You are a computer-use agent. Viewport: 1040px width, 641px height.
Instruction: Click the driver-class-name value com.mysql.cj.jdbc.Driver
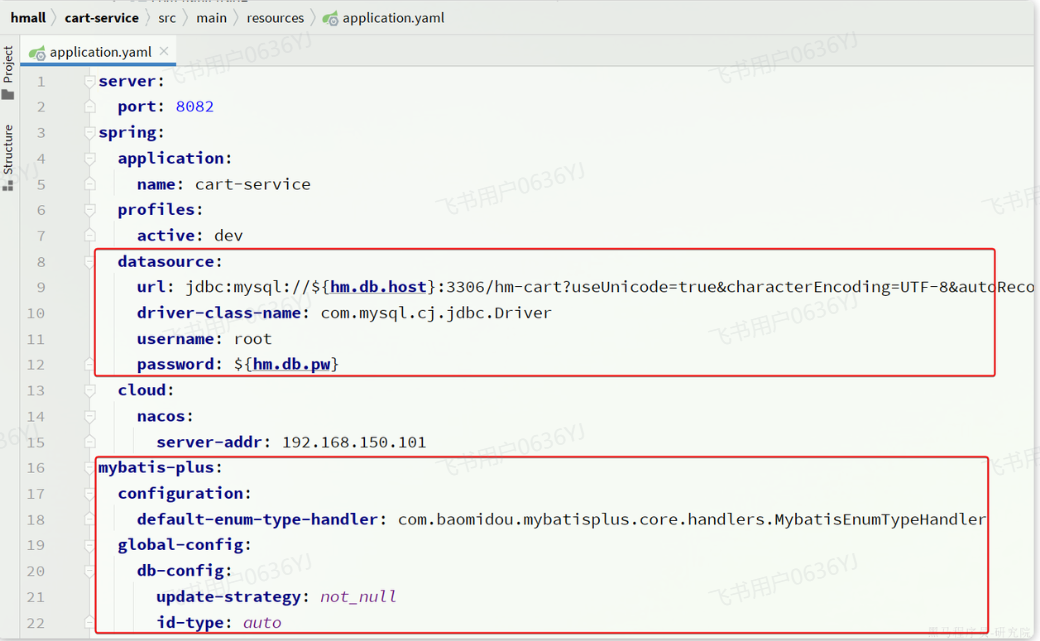(436, 313)
